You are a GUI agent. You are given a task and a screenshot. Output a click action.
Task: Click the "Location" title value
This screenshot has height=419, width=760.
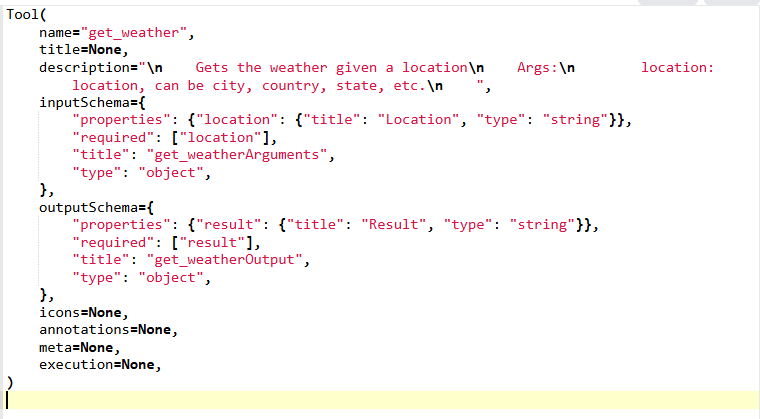(418, 119)
